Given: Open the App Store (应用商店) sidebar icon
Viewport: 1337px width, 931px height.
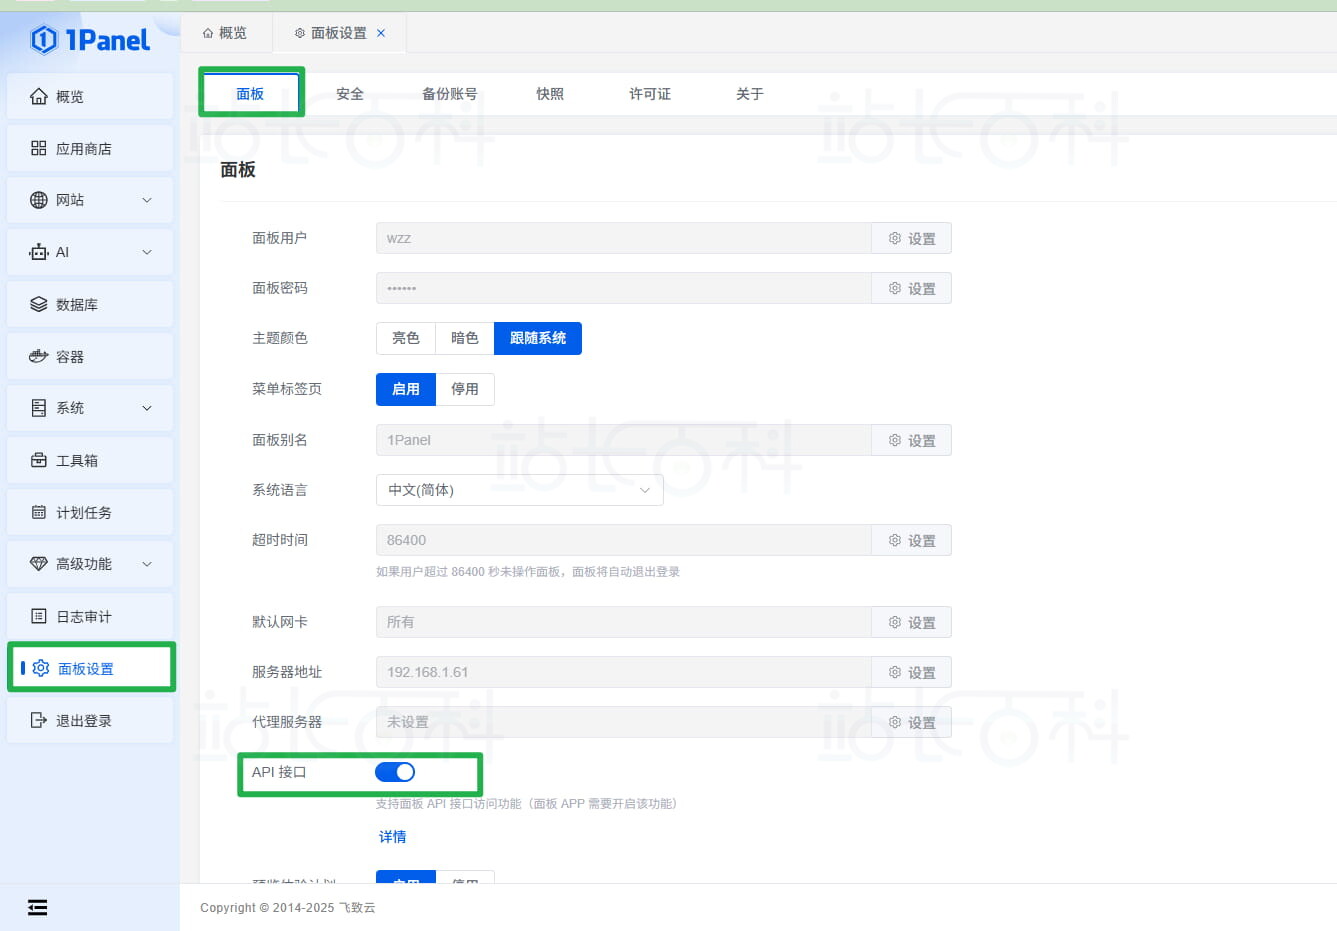Looking at the screenshot, I should 39,148.
